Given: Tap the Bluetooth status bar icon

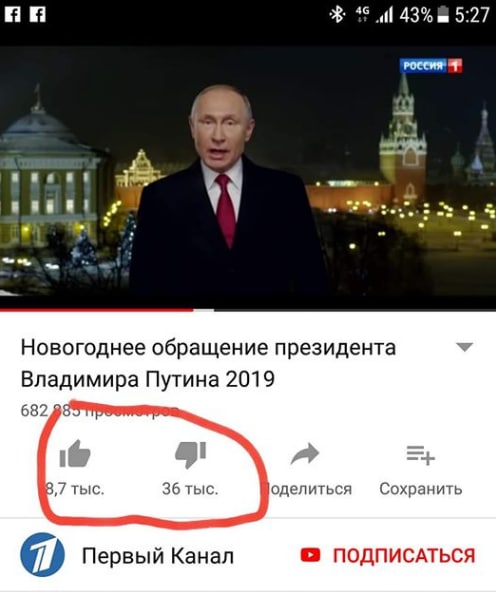Looking at the screenshot, I should click(x=337, y=15).
